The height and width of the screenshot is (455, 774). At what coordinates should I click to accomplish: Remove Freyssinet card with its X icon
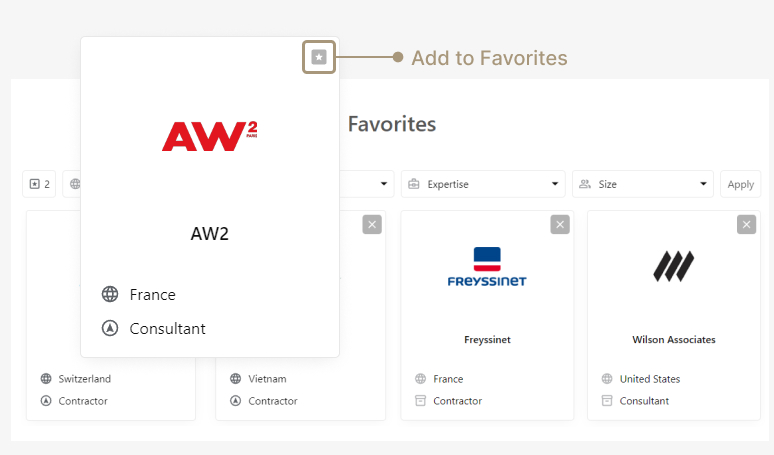pyautogui.click(x=559, y=225)
